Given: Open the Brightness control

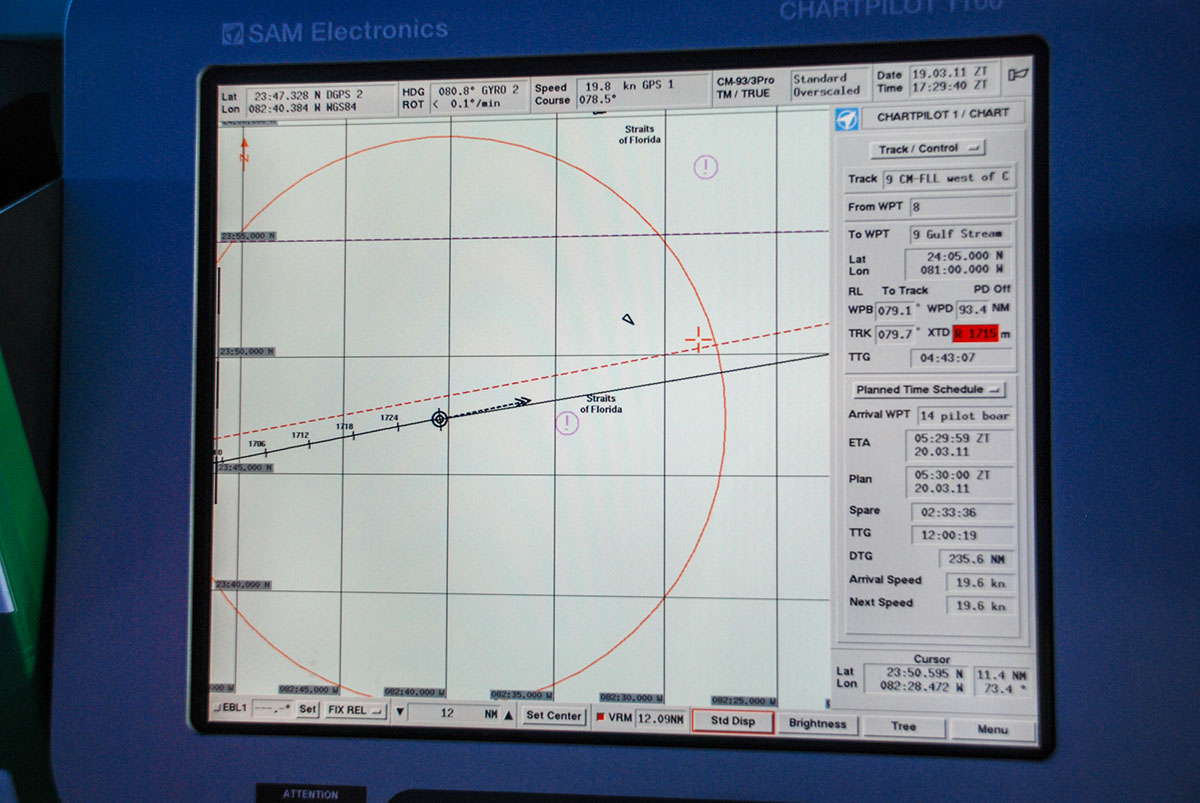Looking at the screenshot, I should 817,724.
